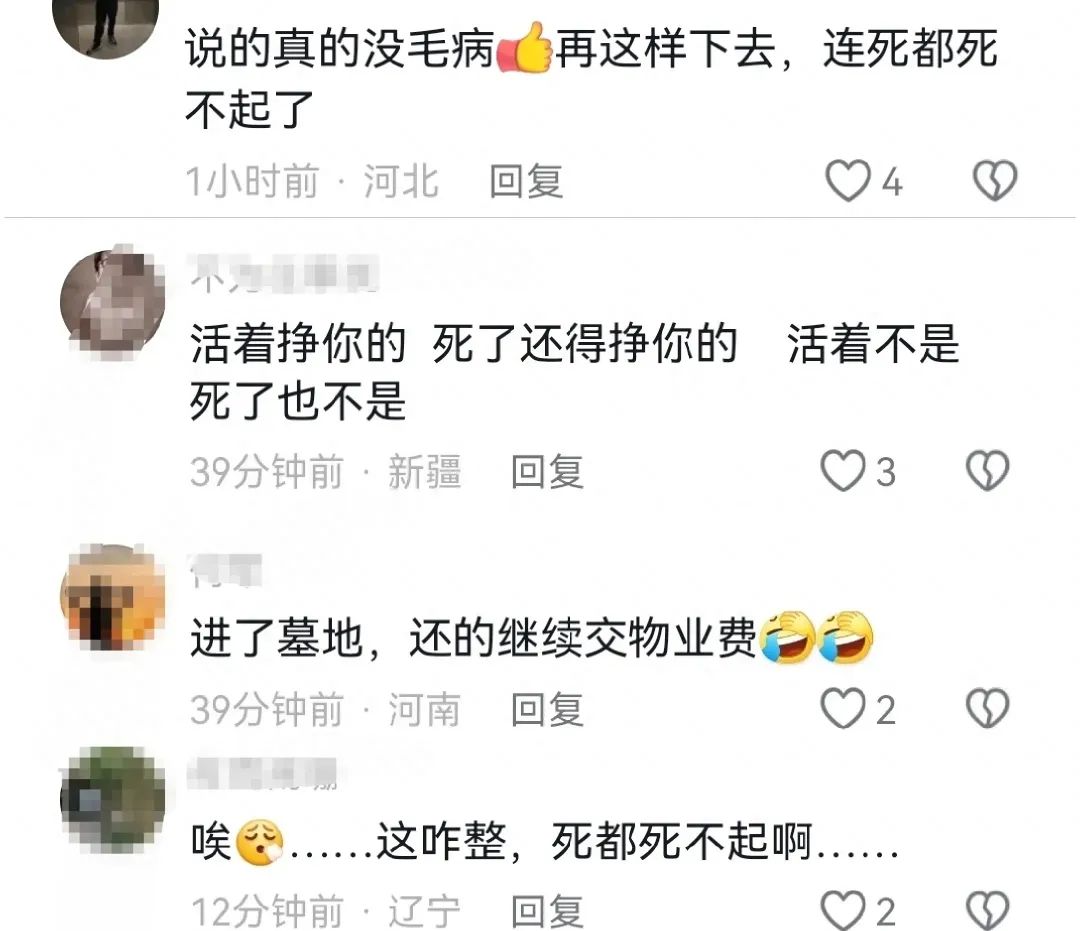Tap the blurred username above 进了墓地

[x=226, y=570]
